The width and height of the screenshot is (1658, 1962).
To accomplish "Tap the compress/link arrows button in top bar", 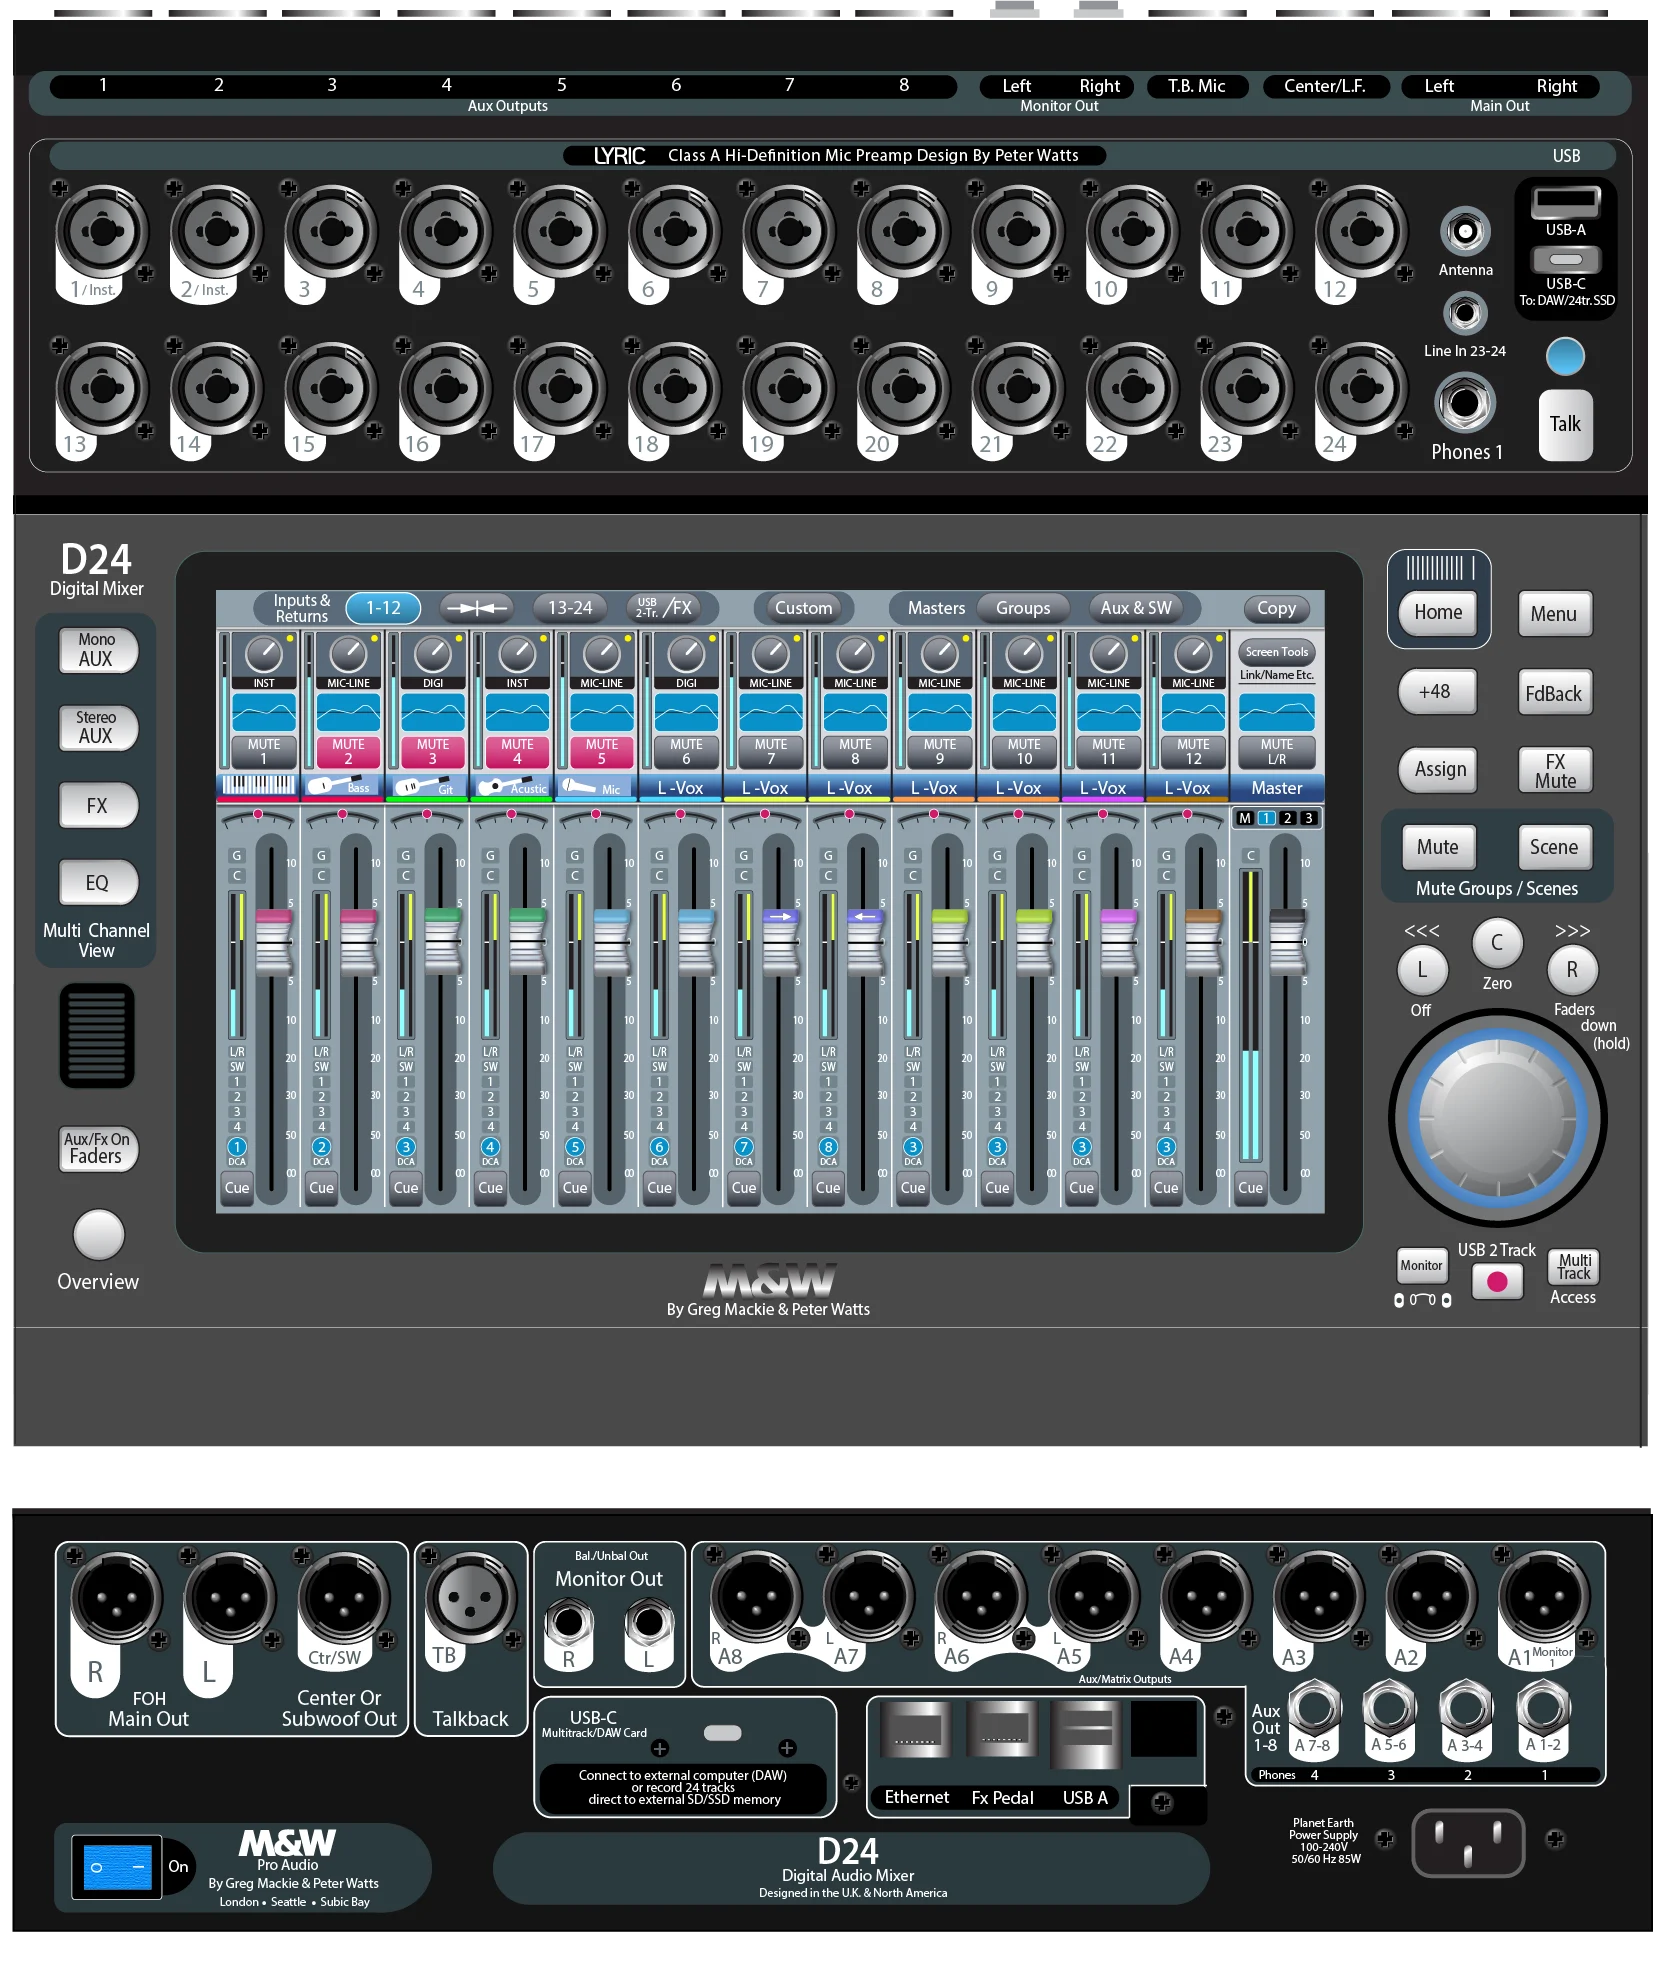I will [477, 607].
